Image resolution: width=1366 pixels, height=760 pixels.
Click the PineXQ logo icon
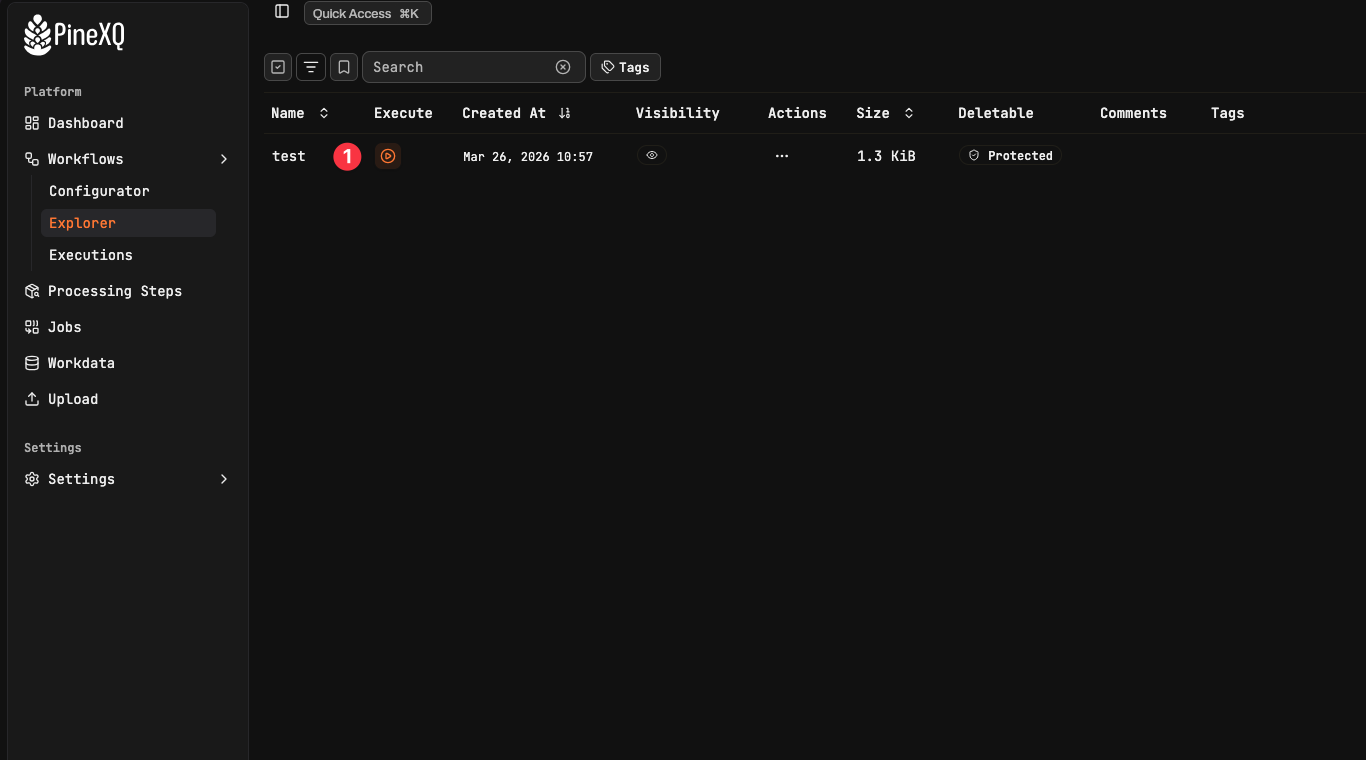pos(36,33)
